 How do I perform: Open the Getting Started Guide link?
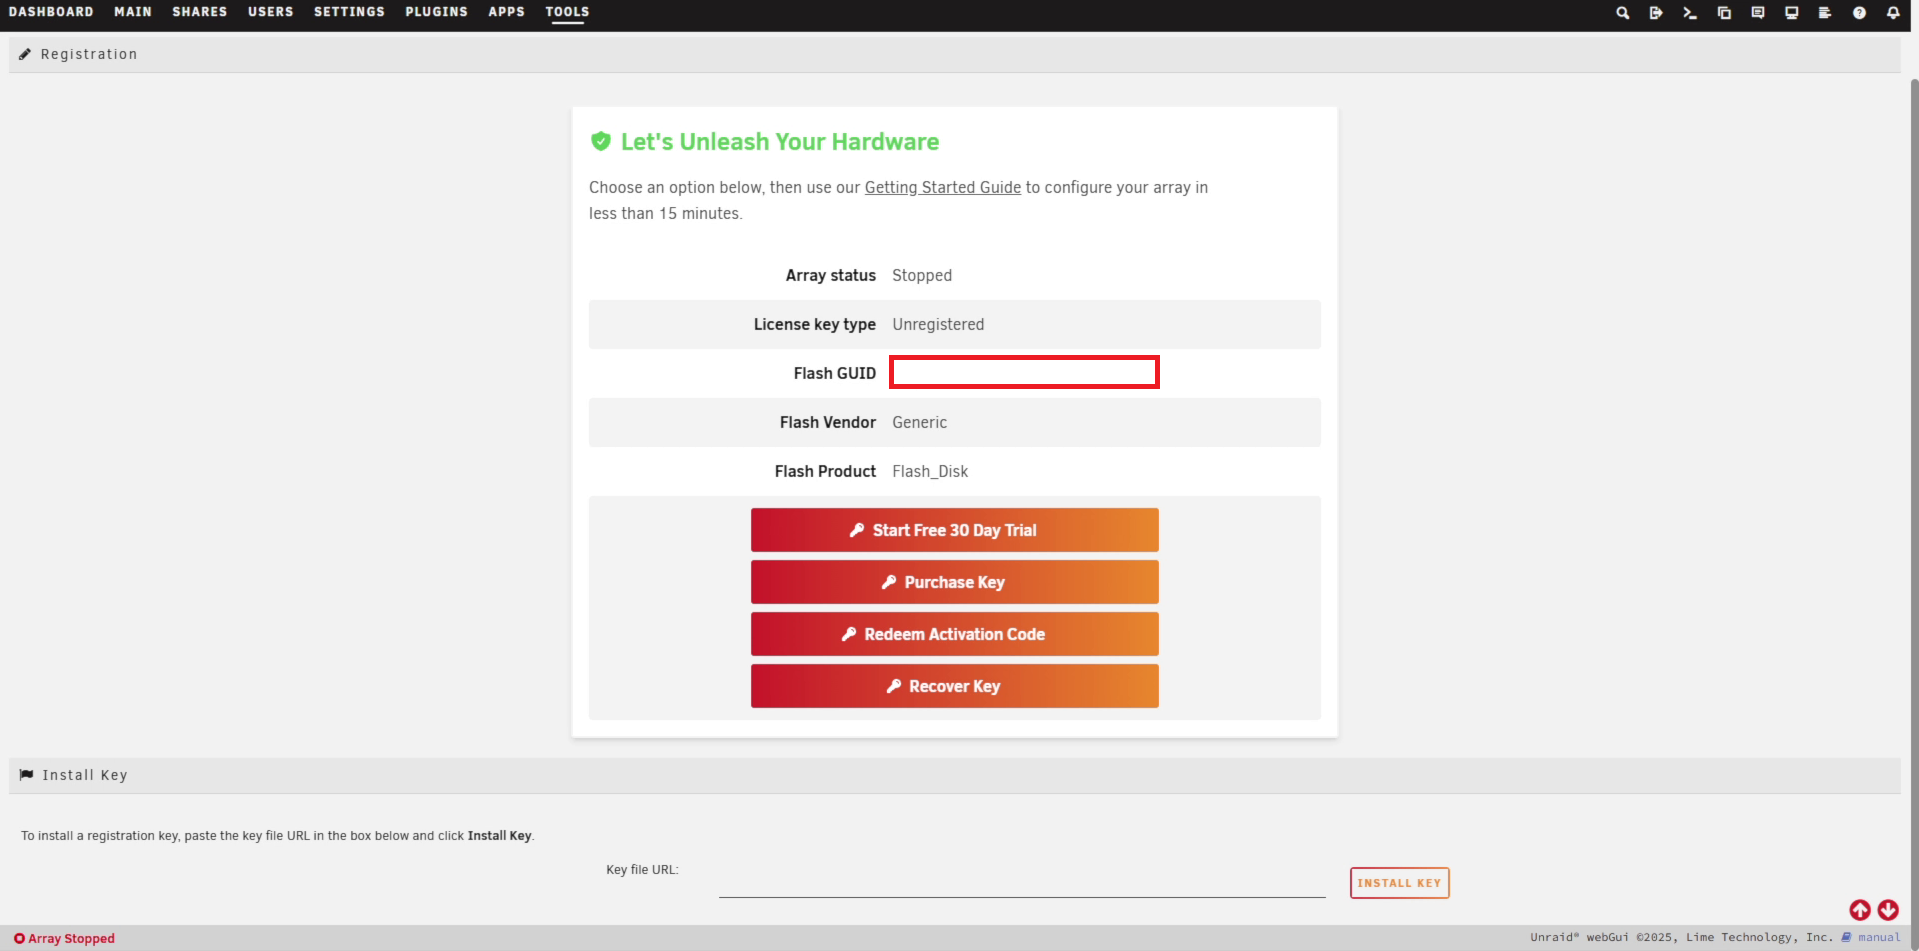[x=942, y=187]
